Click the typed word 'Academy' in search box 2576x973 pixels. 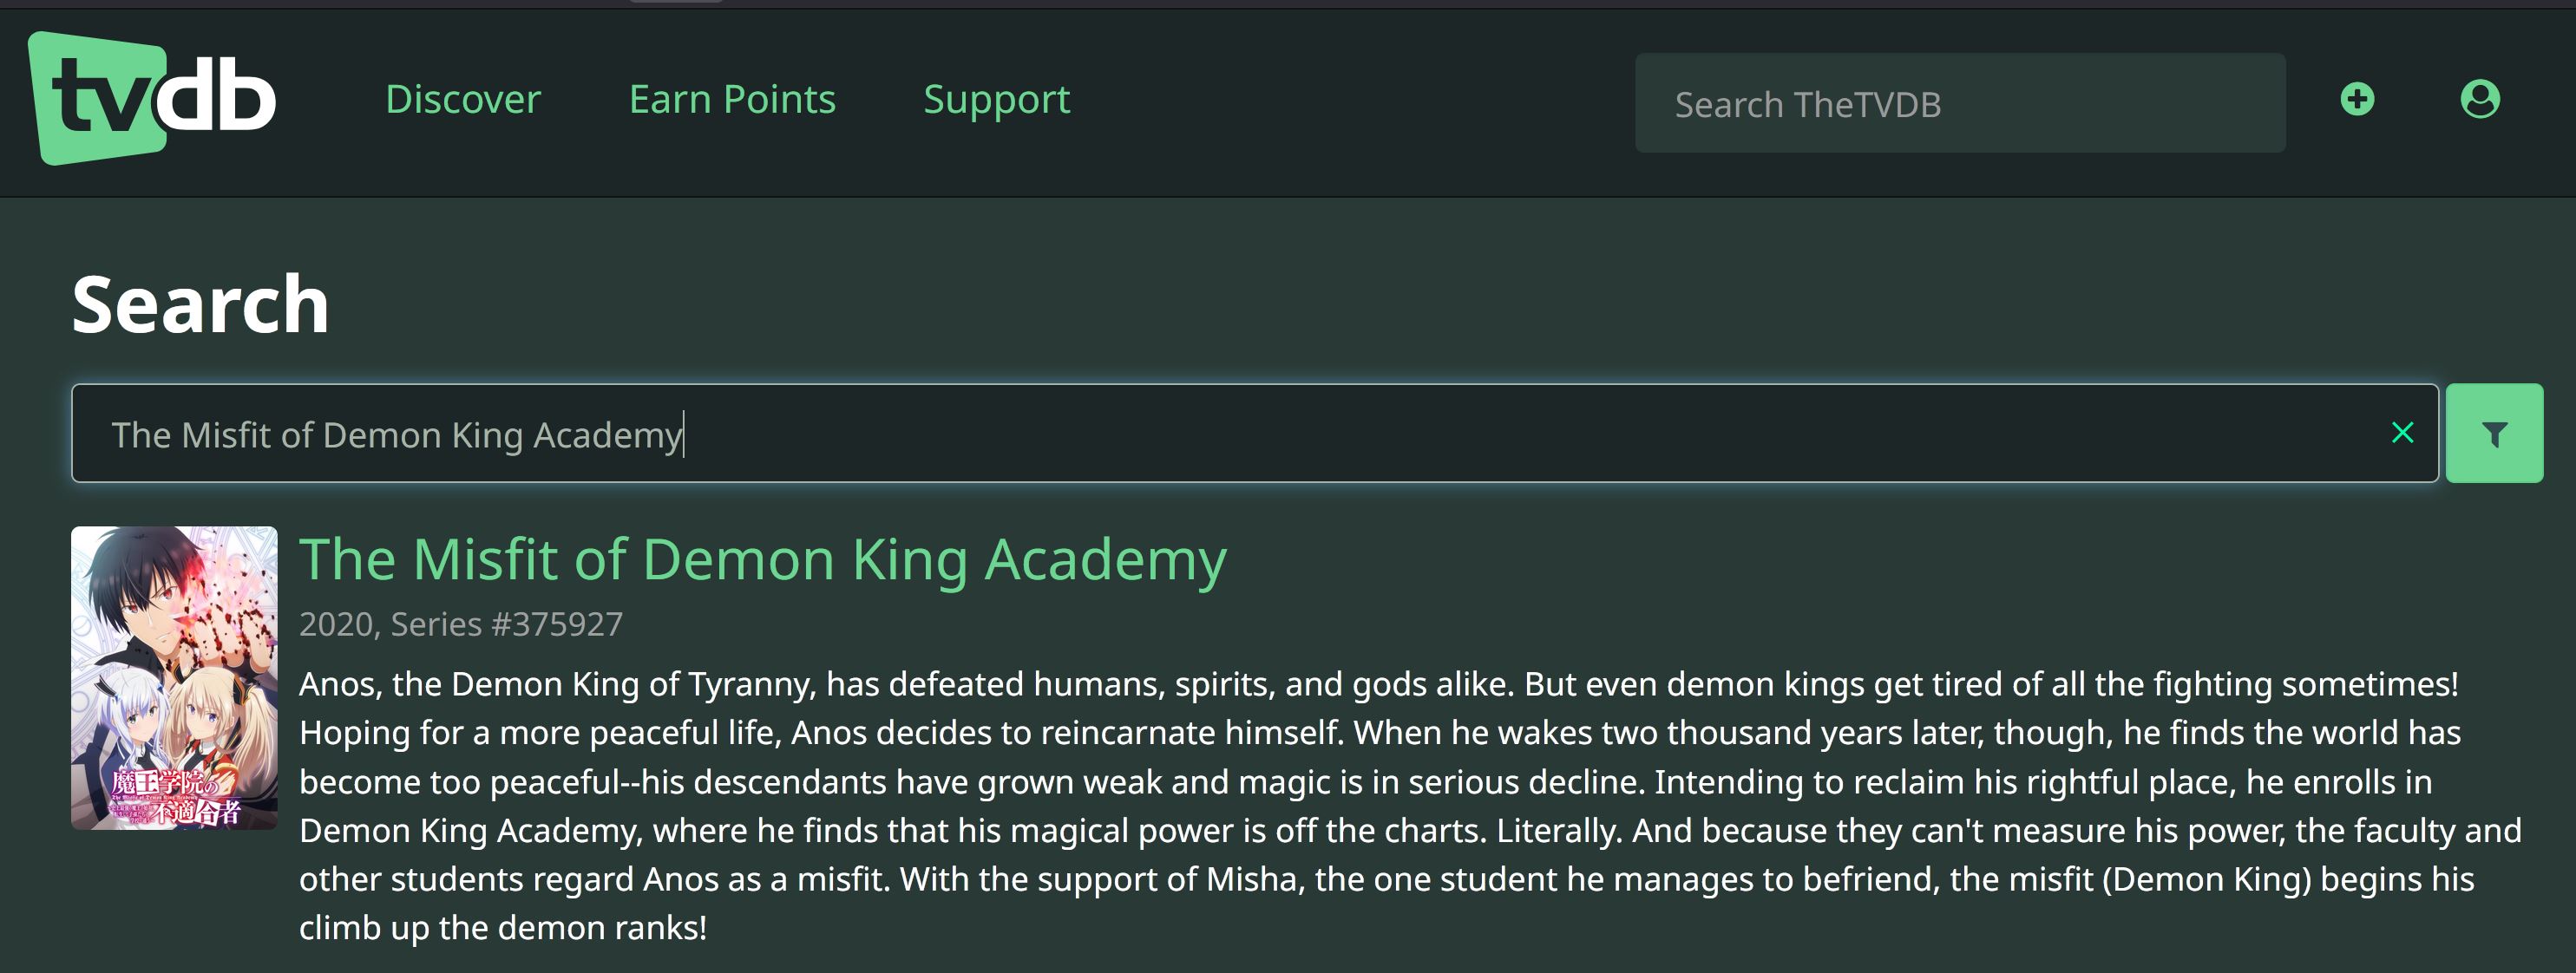(x=607, y=435)
